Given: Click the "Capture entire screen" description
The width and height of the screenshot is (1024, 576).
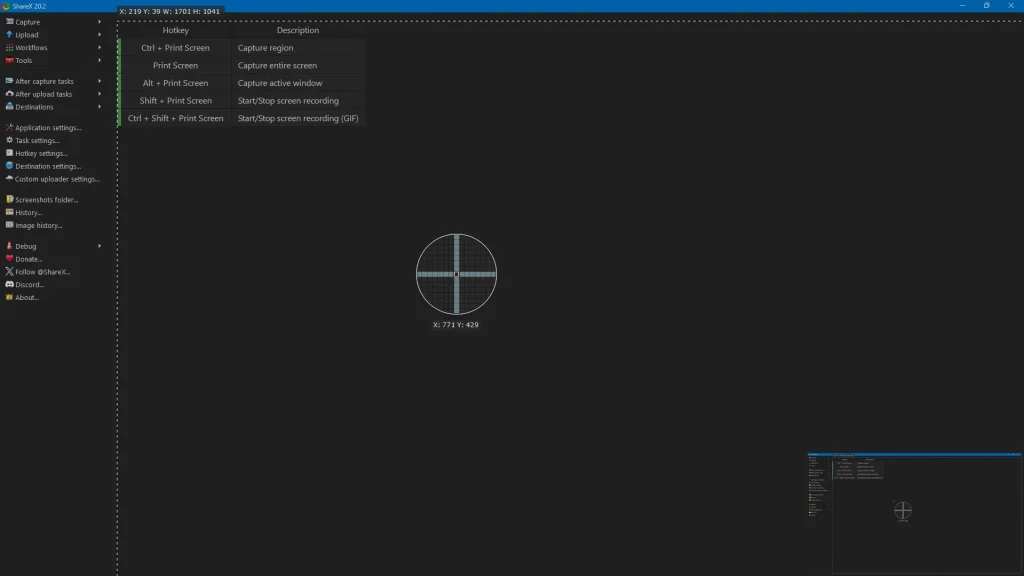Looking at the screenshot, I should [x=278, y=65].
